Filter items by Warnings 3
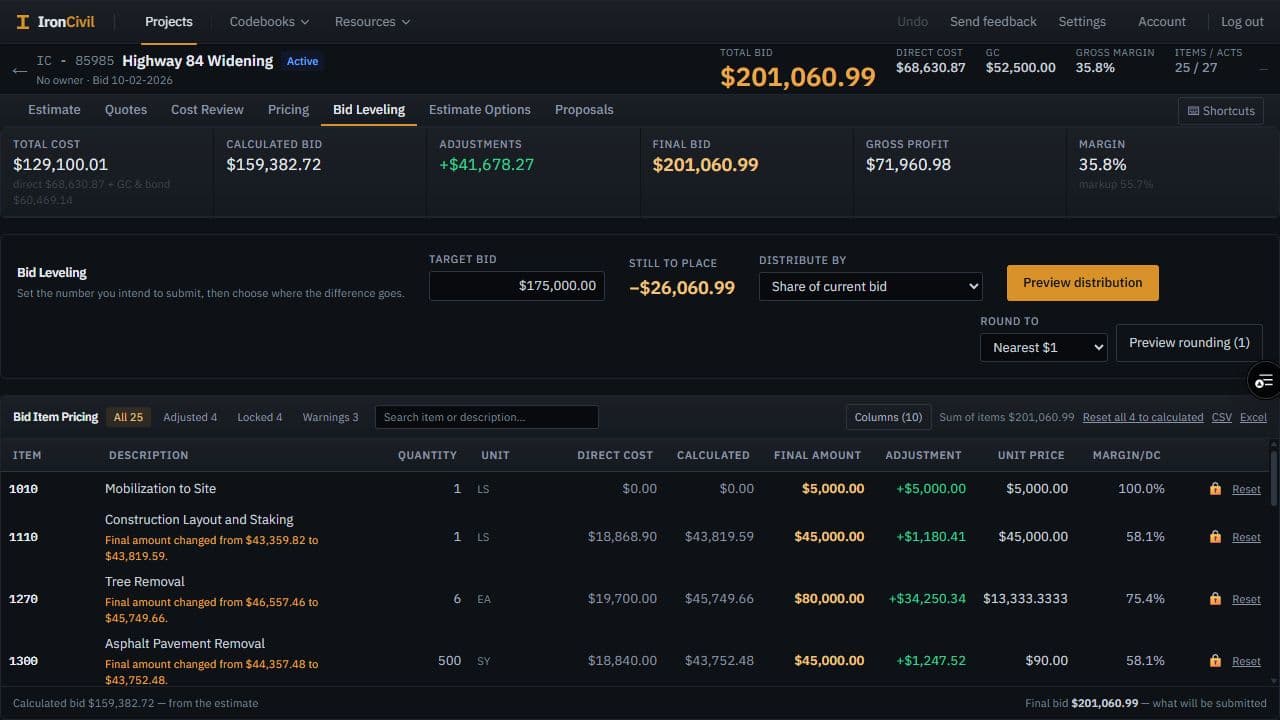The height and width of the screenshot is (720, 1280). (330, 417)
